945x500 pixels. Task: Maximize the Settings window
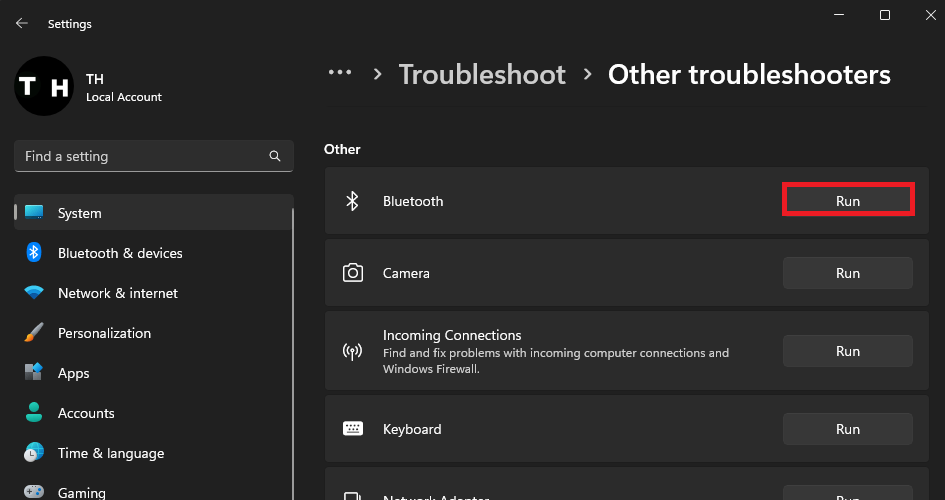point(885,15)
